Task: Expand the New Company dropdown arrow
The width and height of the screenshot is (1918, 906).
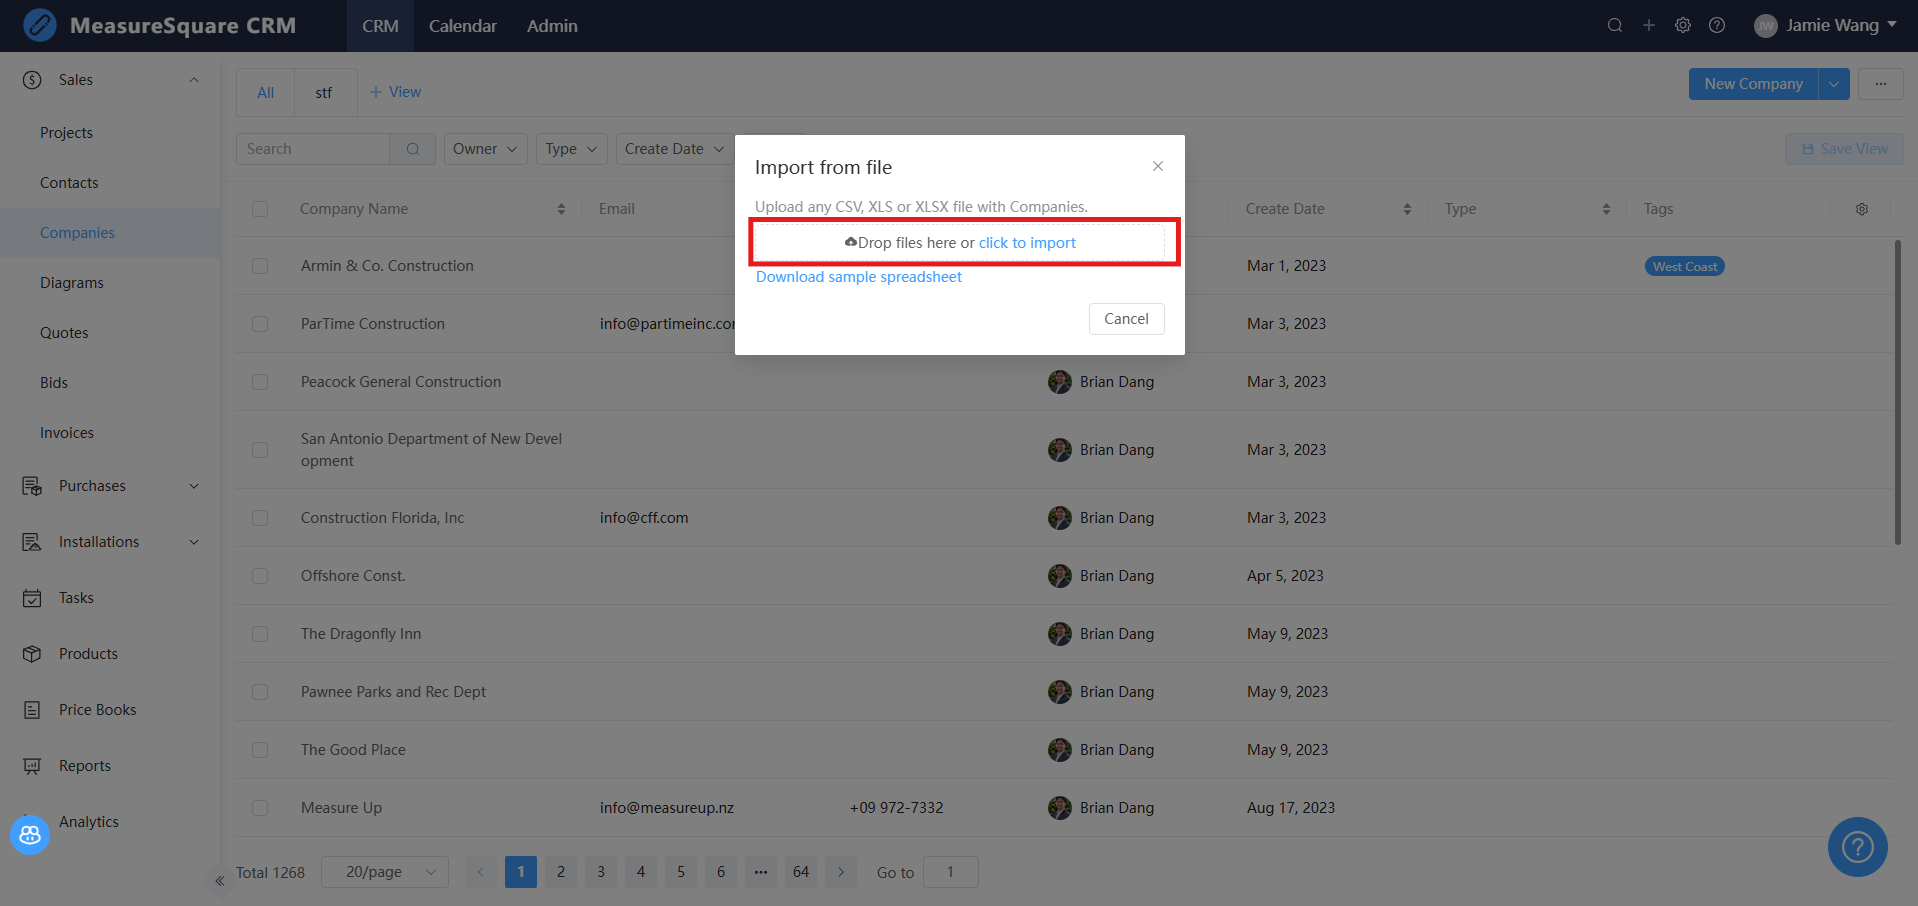Action: click(x=1834, y=84)
